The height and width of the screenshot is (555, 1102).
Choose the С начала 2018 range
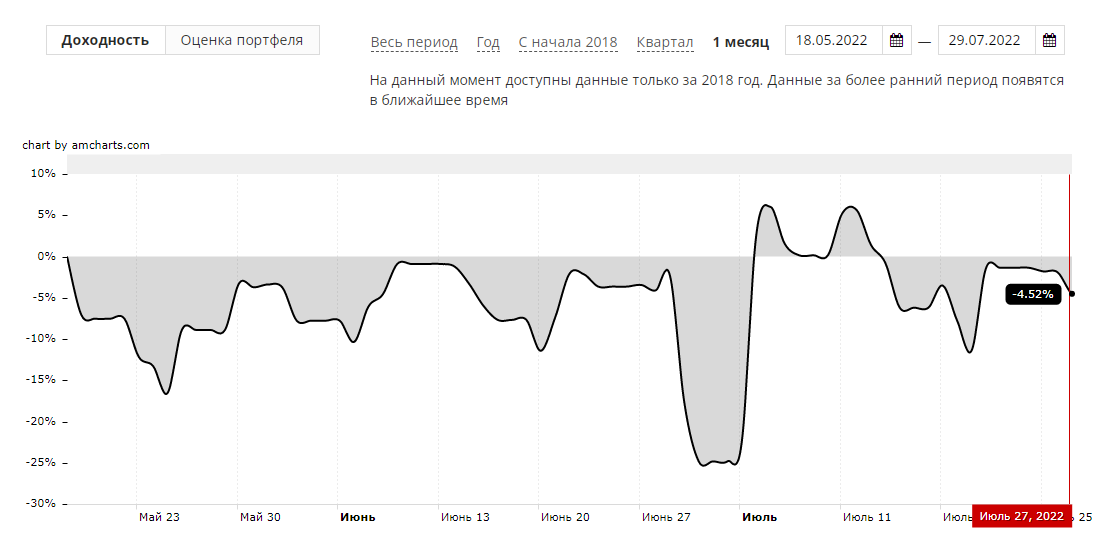tap(568, 42)
